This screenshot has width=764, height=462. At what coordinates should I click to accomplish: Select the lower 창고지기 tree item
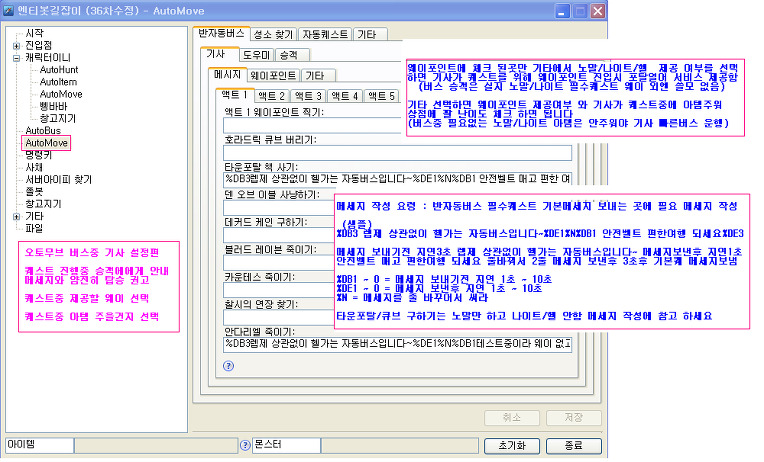[43, 204]
